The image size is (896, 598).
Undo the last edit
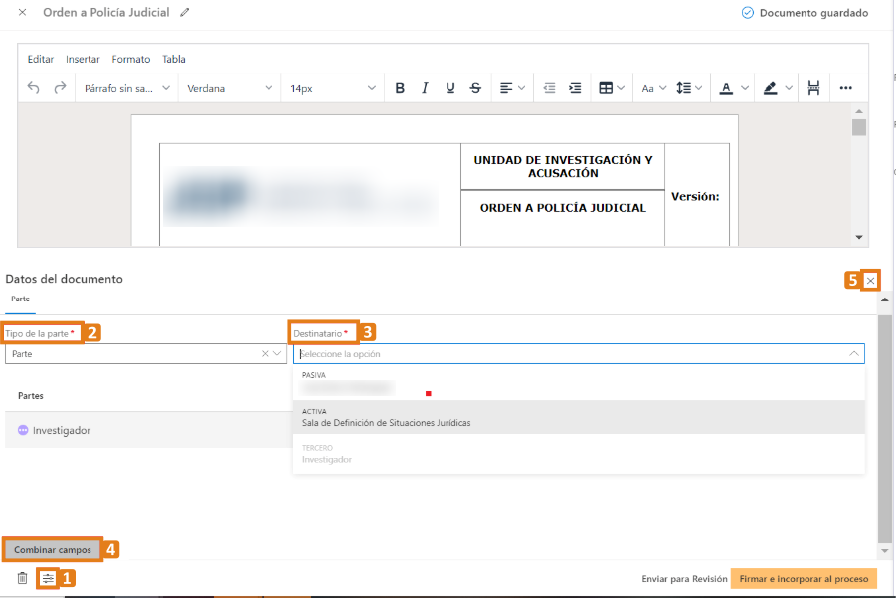(31, 87)
